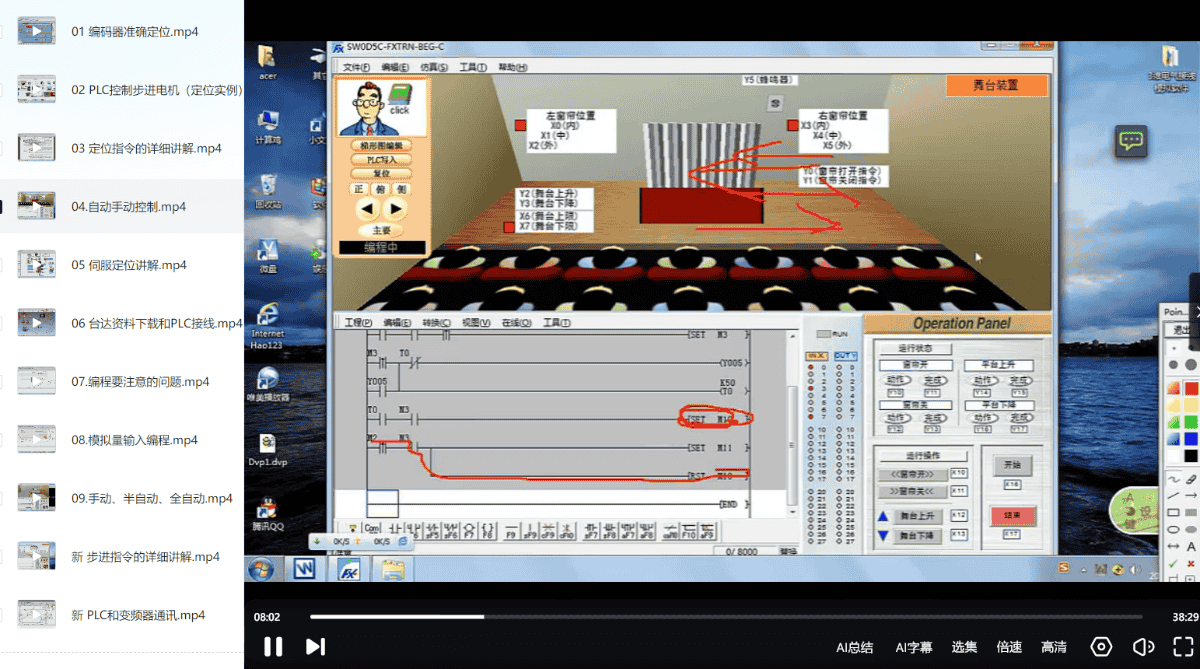Tick checkbox beside 06 台达资料下载和PLC接线.mp4
This screenshot has height=669, width=1200.
coord(2,323)
